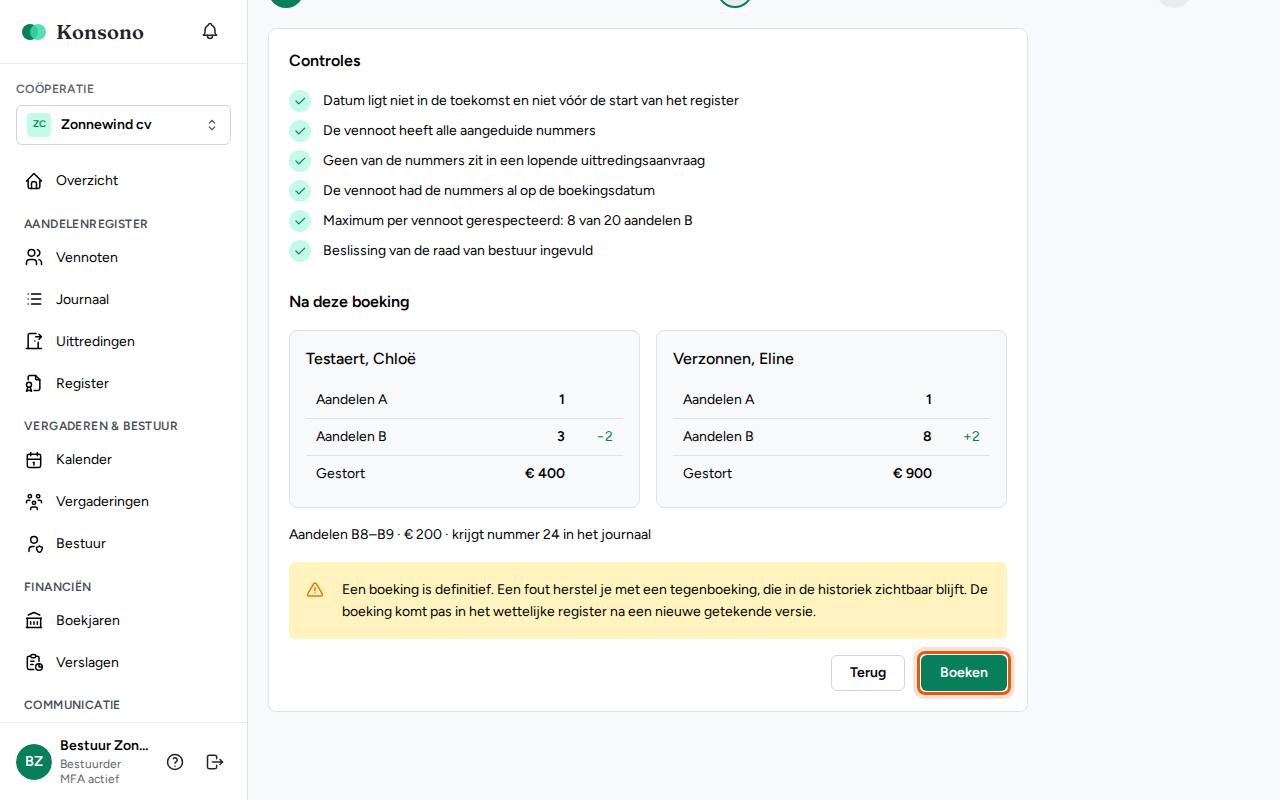The height and width of the screenshot is (800, 1280).
Task: Confirm with the Boeken button
Action: pyautogui.click(x=964, y=673)
